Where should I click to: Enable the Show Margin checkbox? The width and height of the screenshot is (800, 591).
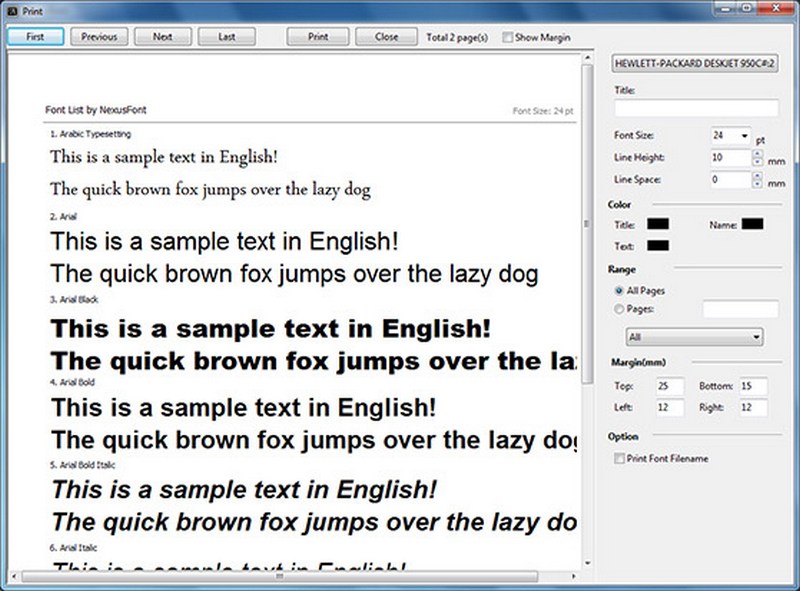click(509, 38)
